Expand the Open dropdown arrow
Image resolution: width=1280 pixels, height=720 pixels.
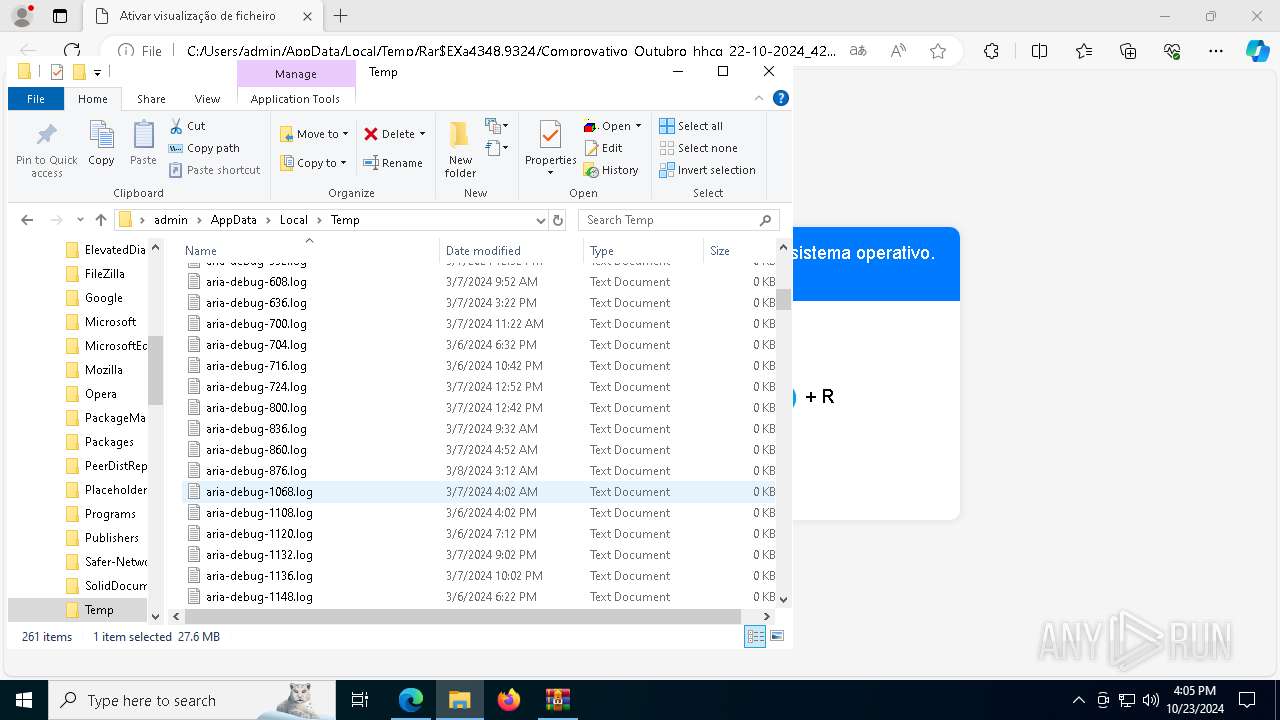click(x=638, y=126)
